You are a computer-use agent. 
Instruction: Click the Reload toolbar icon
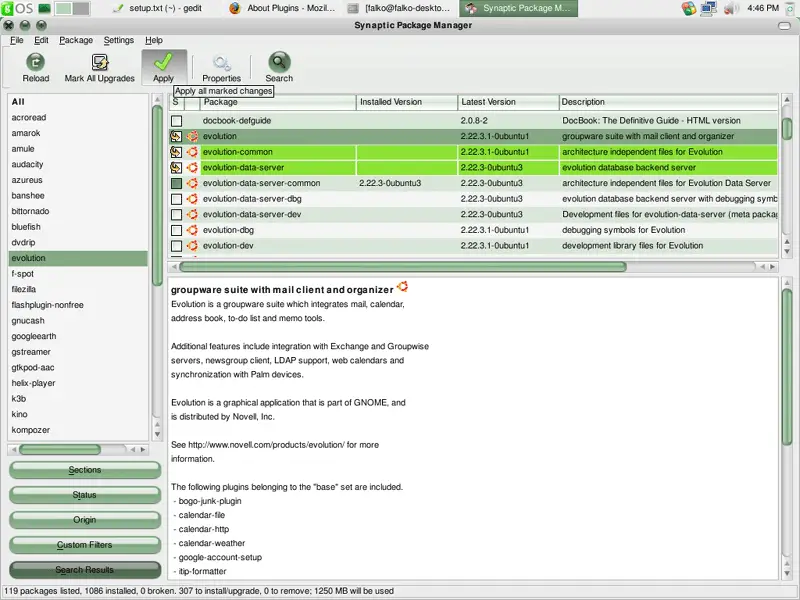tap(35, 62)
